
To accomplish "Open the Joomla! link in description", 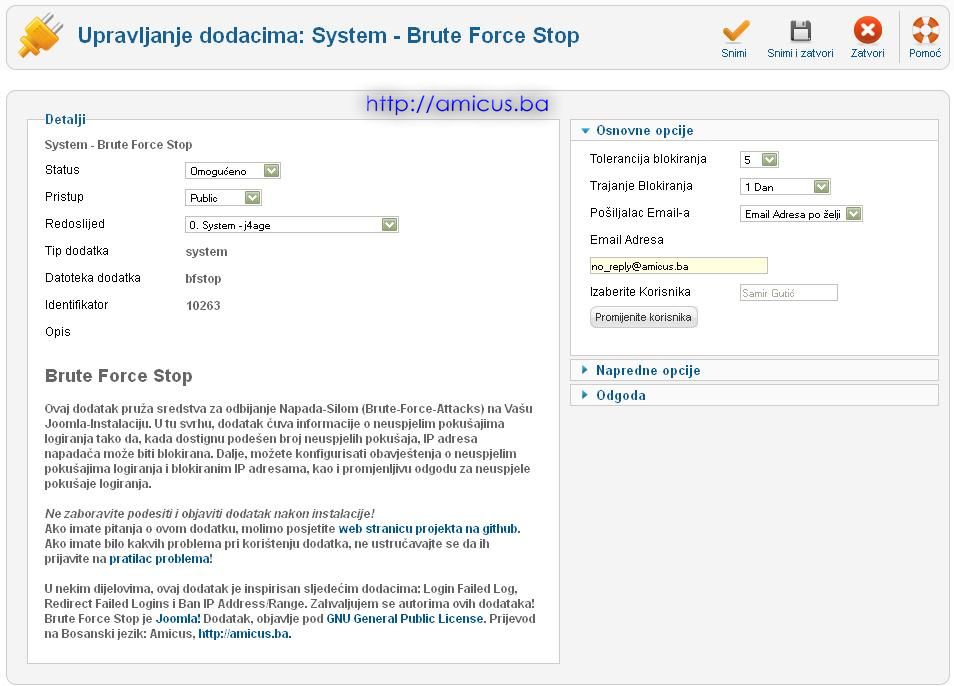I will point(178,618).
